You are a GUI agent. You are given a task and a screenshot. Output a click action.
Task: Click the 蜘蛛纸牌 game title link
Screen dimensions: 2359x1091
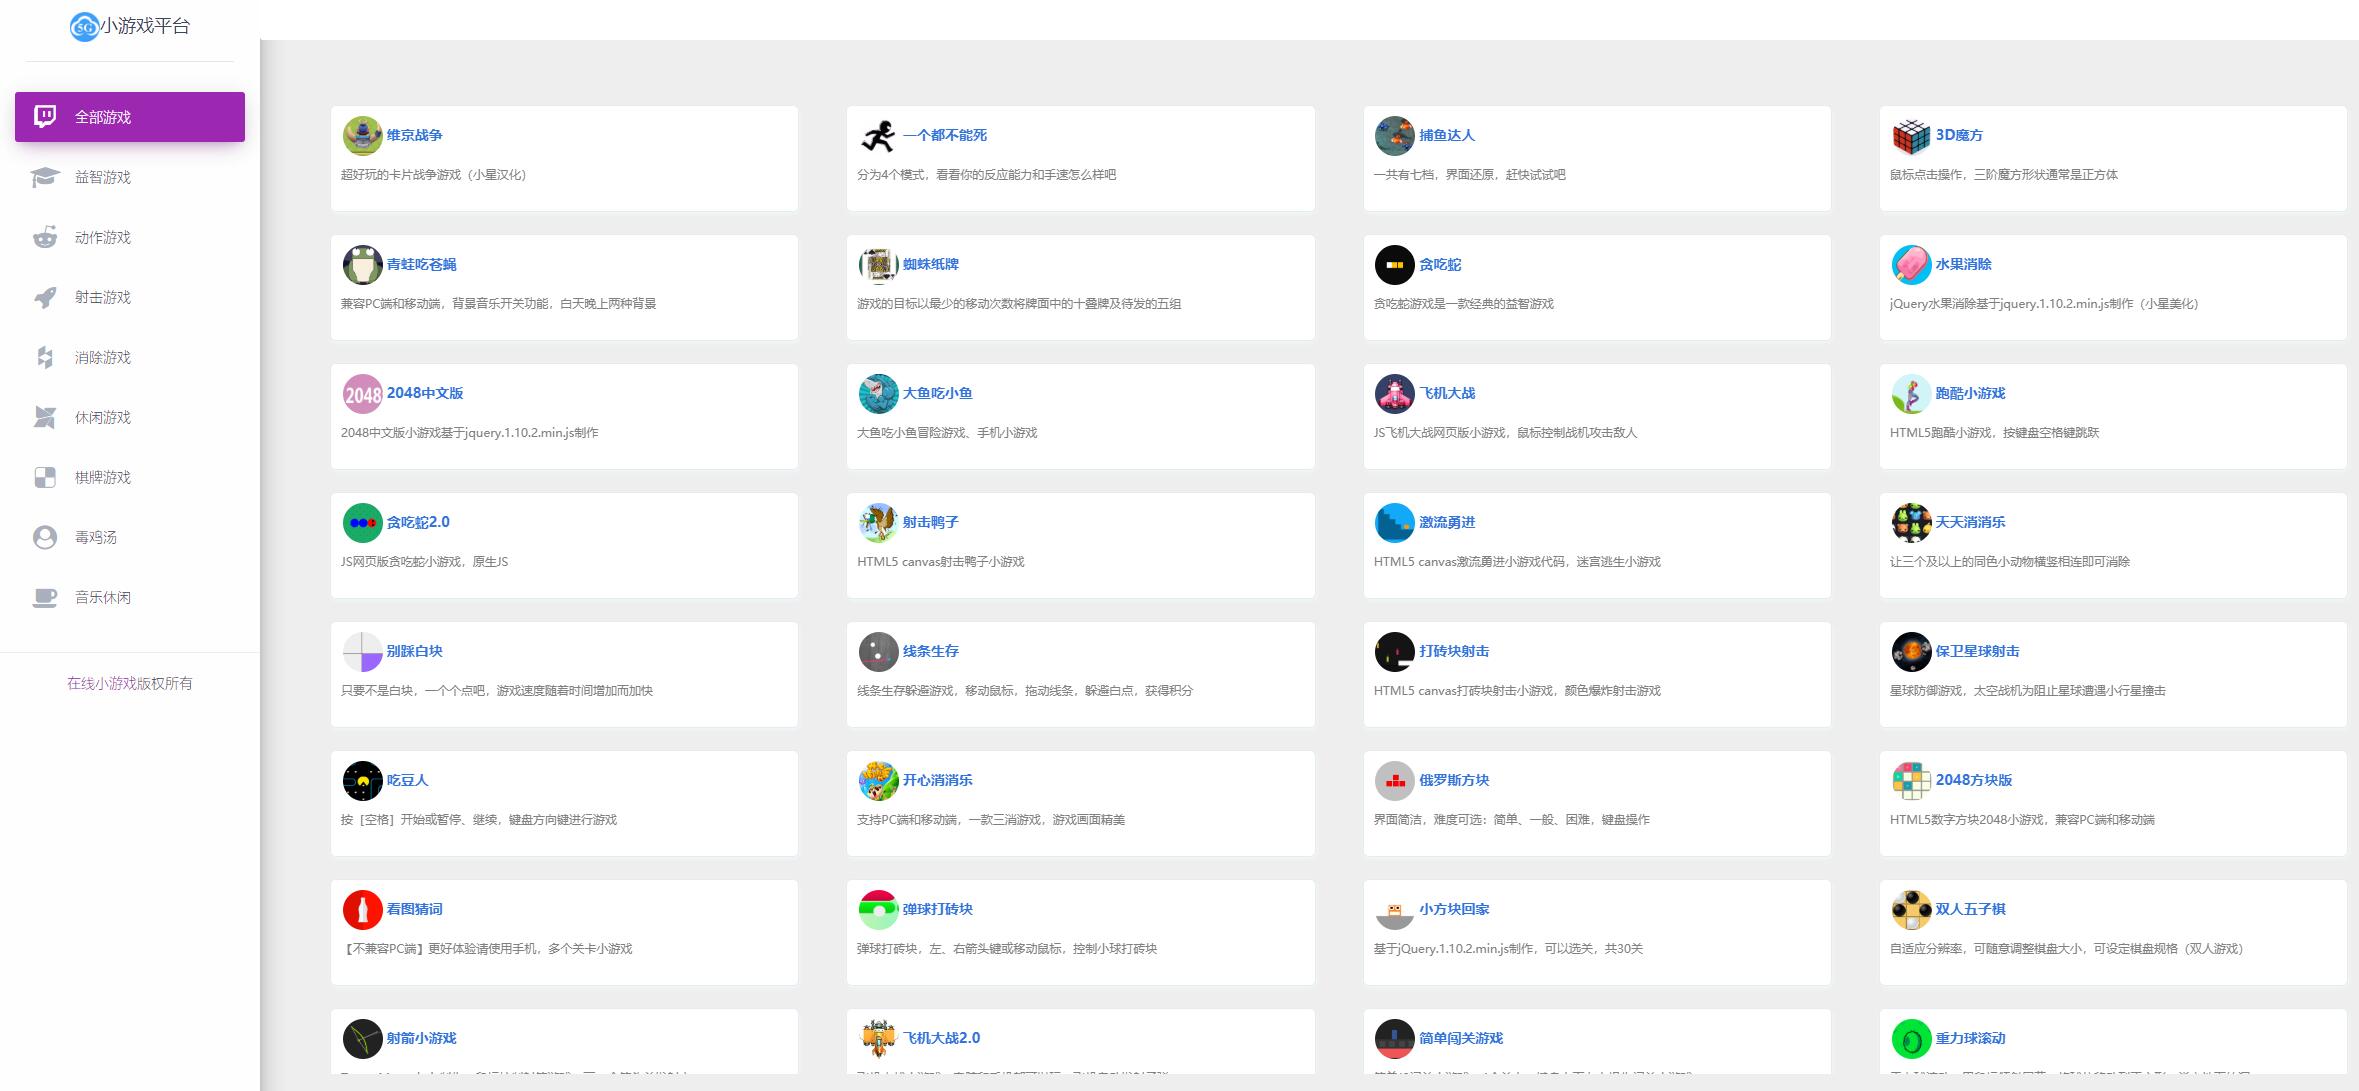930,264
